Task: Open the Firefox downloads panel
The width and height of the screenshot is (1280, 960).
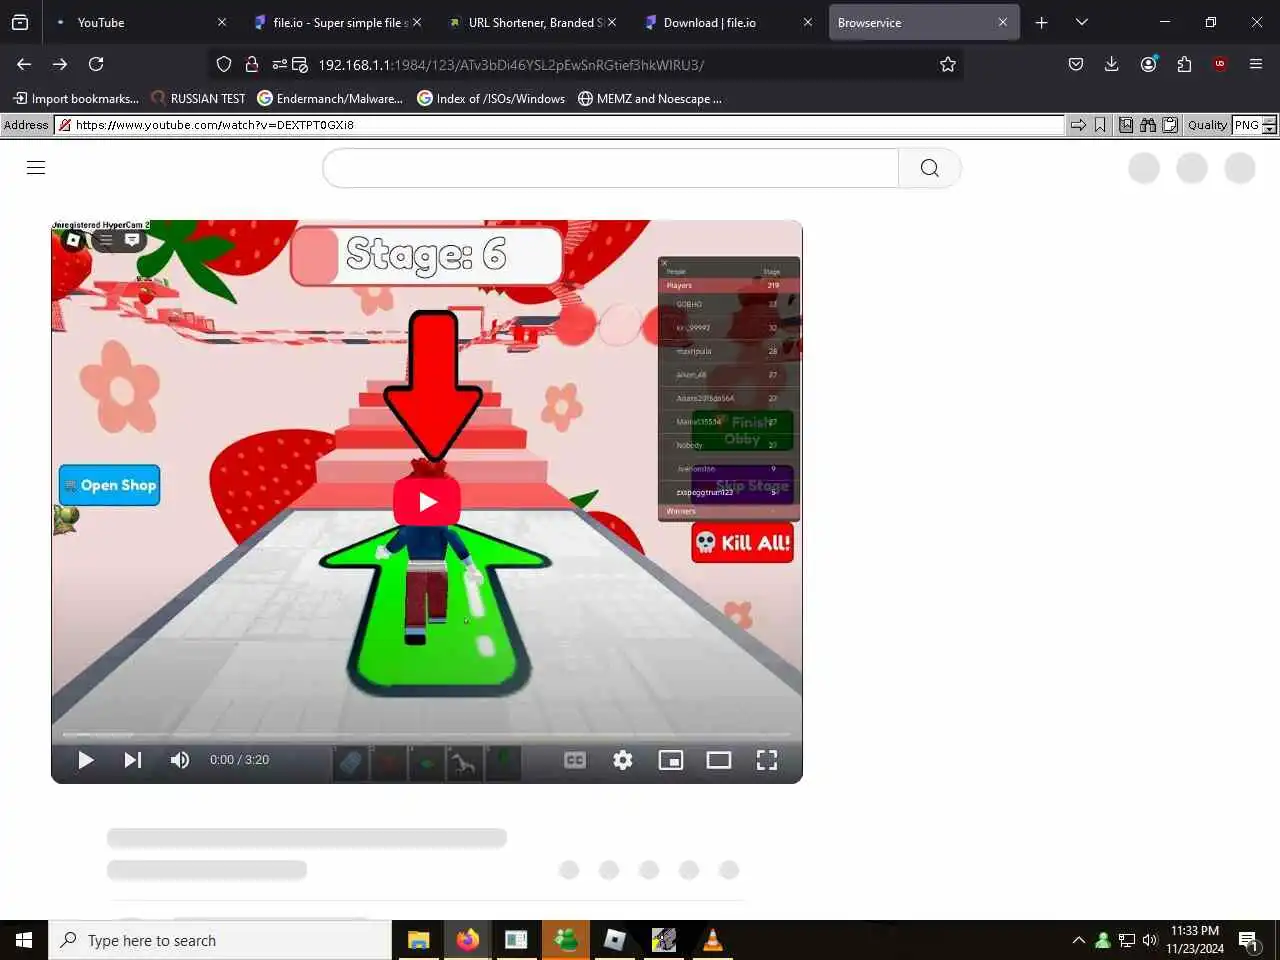Action: pos(1111,64)
